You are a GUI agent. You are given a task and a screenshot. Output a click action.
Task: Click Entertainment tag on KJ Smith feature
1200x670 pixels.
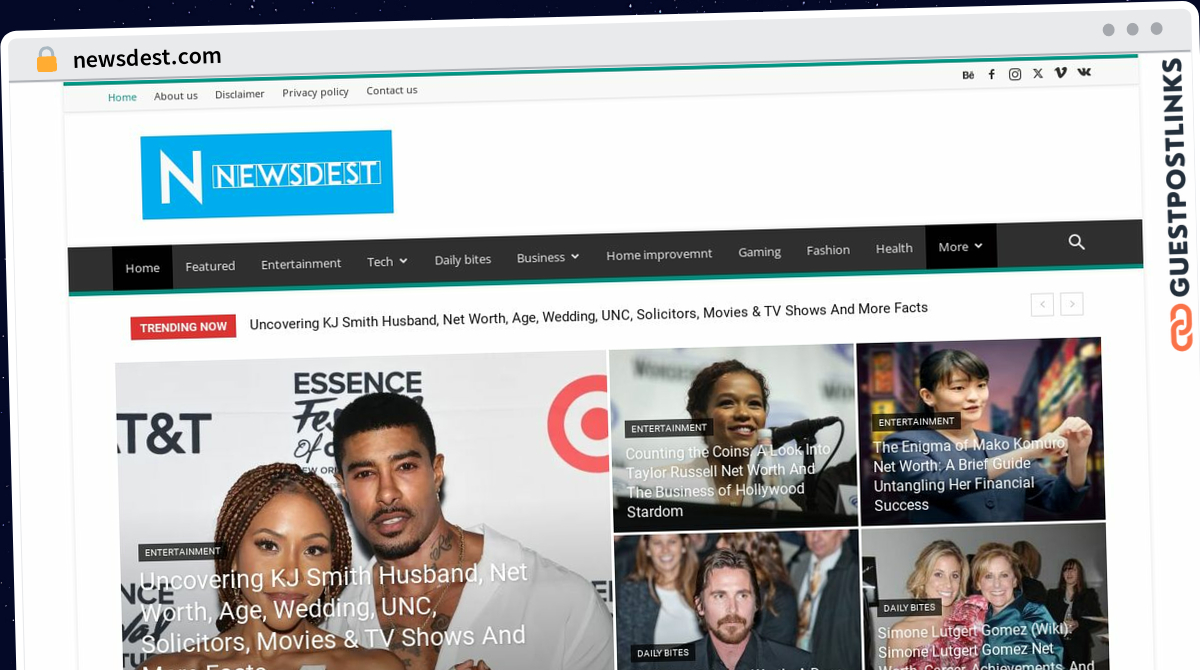182,552
